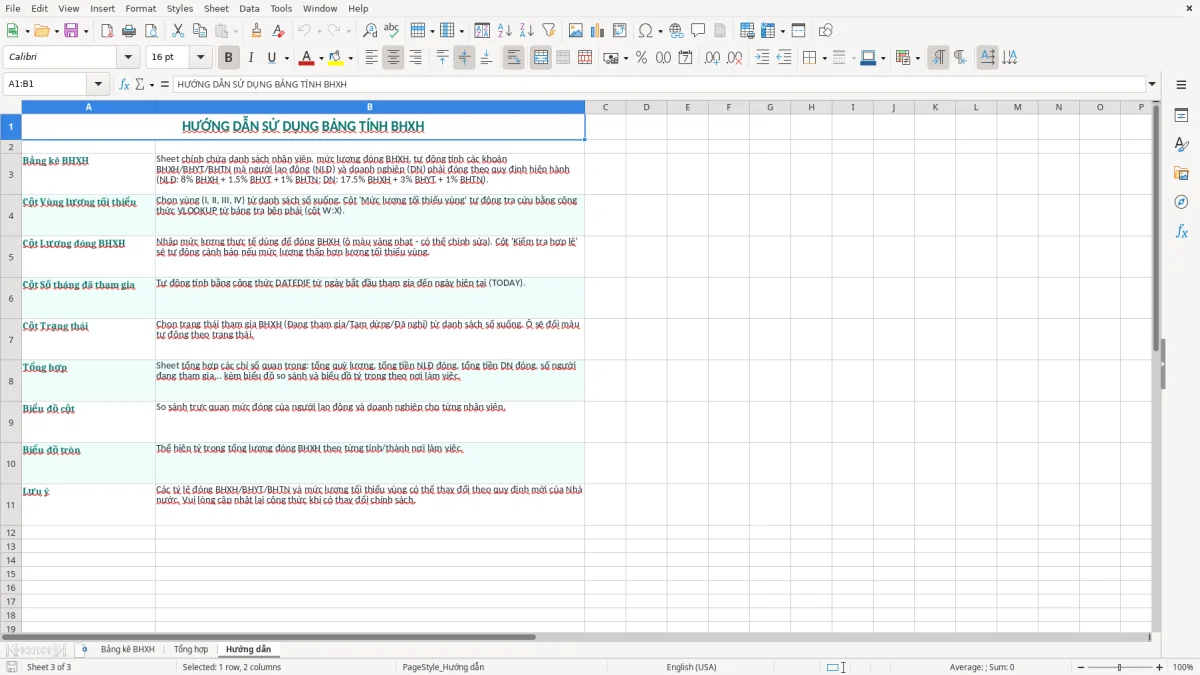The image size is (1200, 675).
Task: Select column C header
Action: (x=605, y=107)
